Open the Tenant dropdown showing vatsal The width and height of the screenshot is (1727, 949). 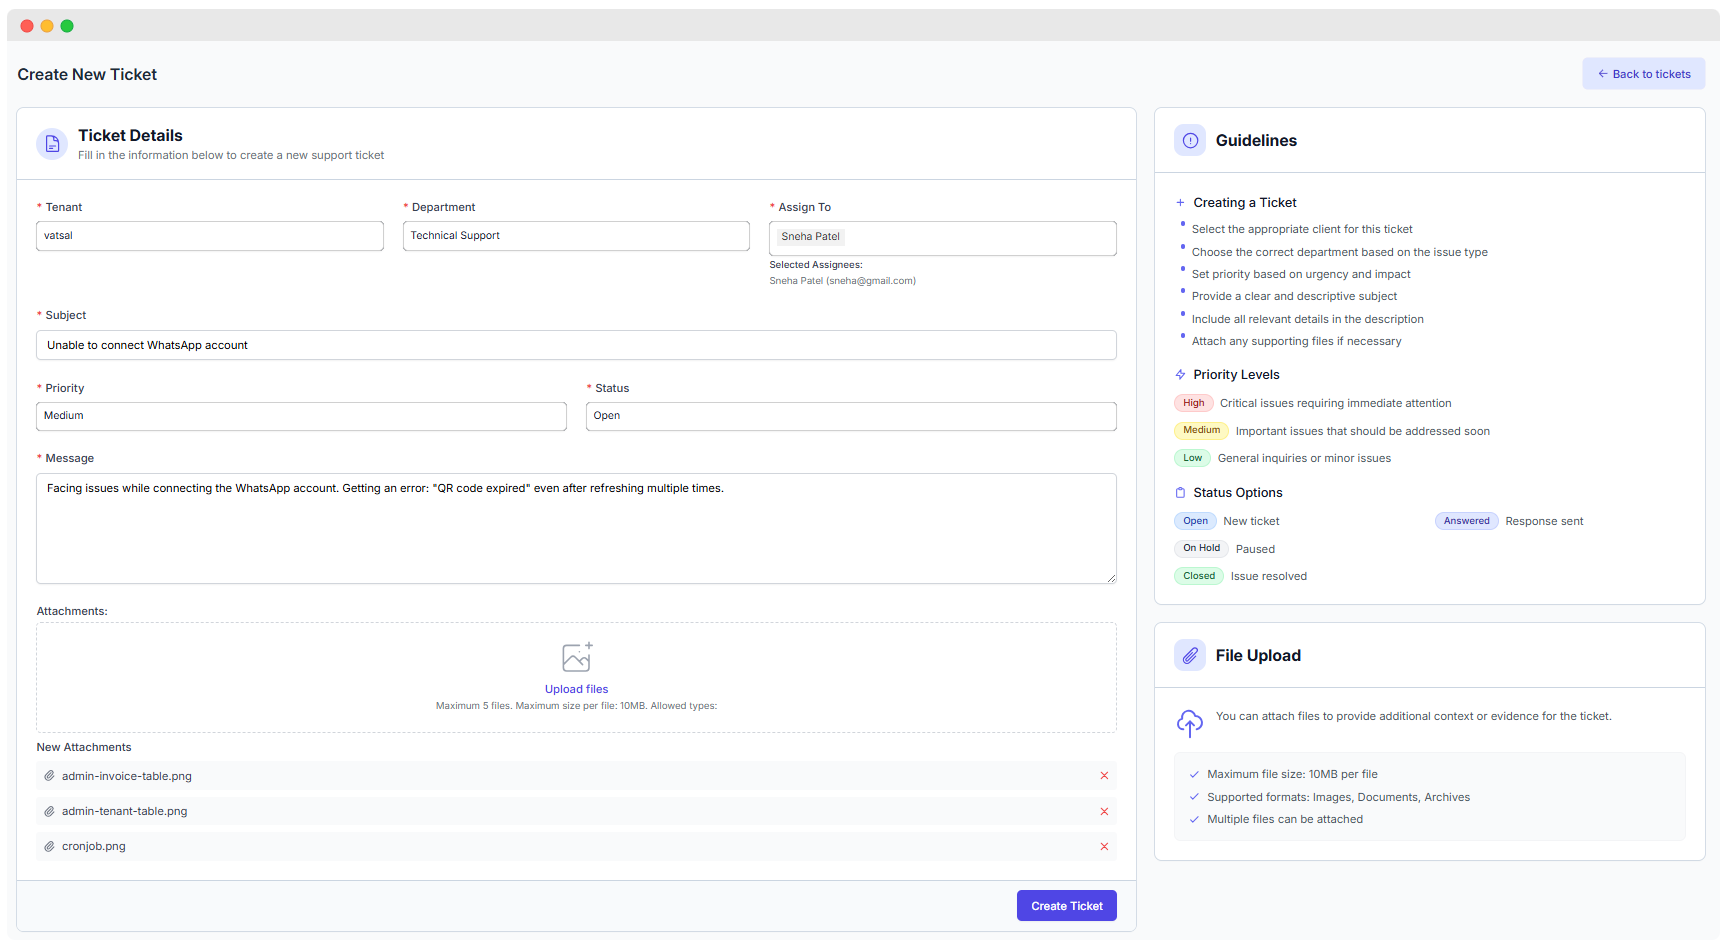tap(210, 236)
